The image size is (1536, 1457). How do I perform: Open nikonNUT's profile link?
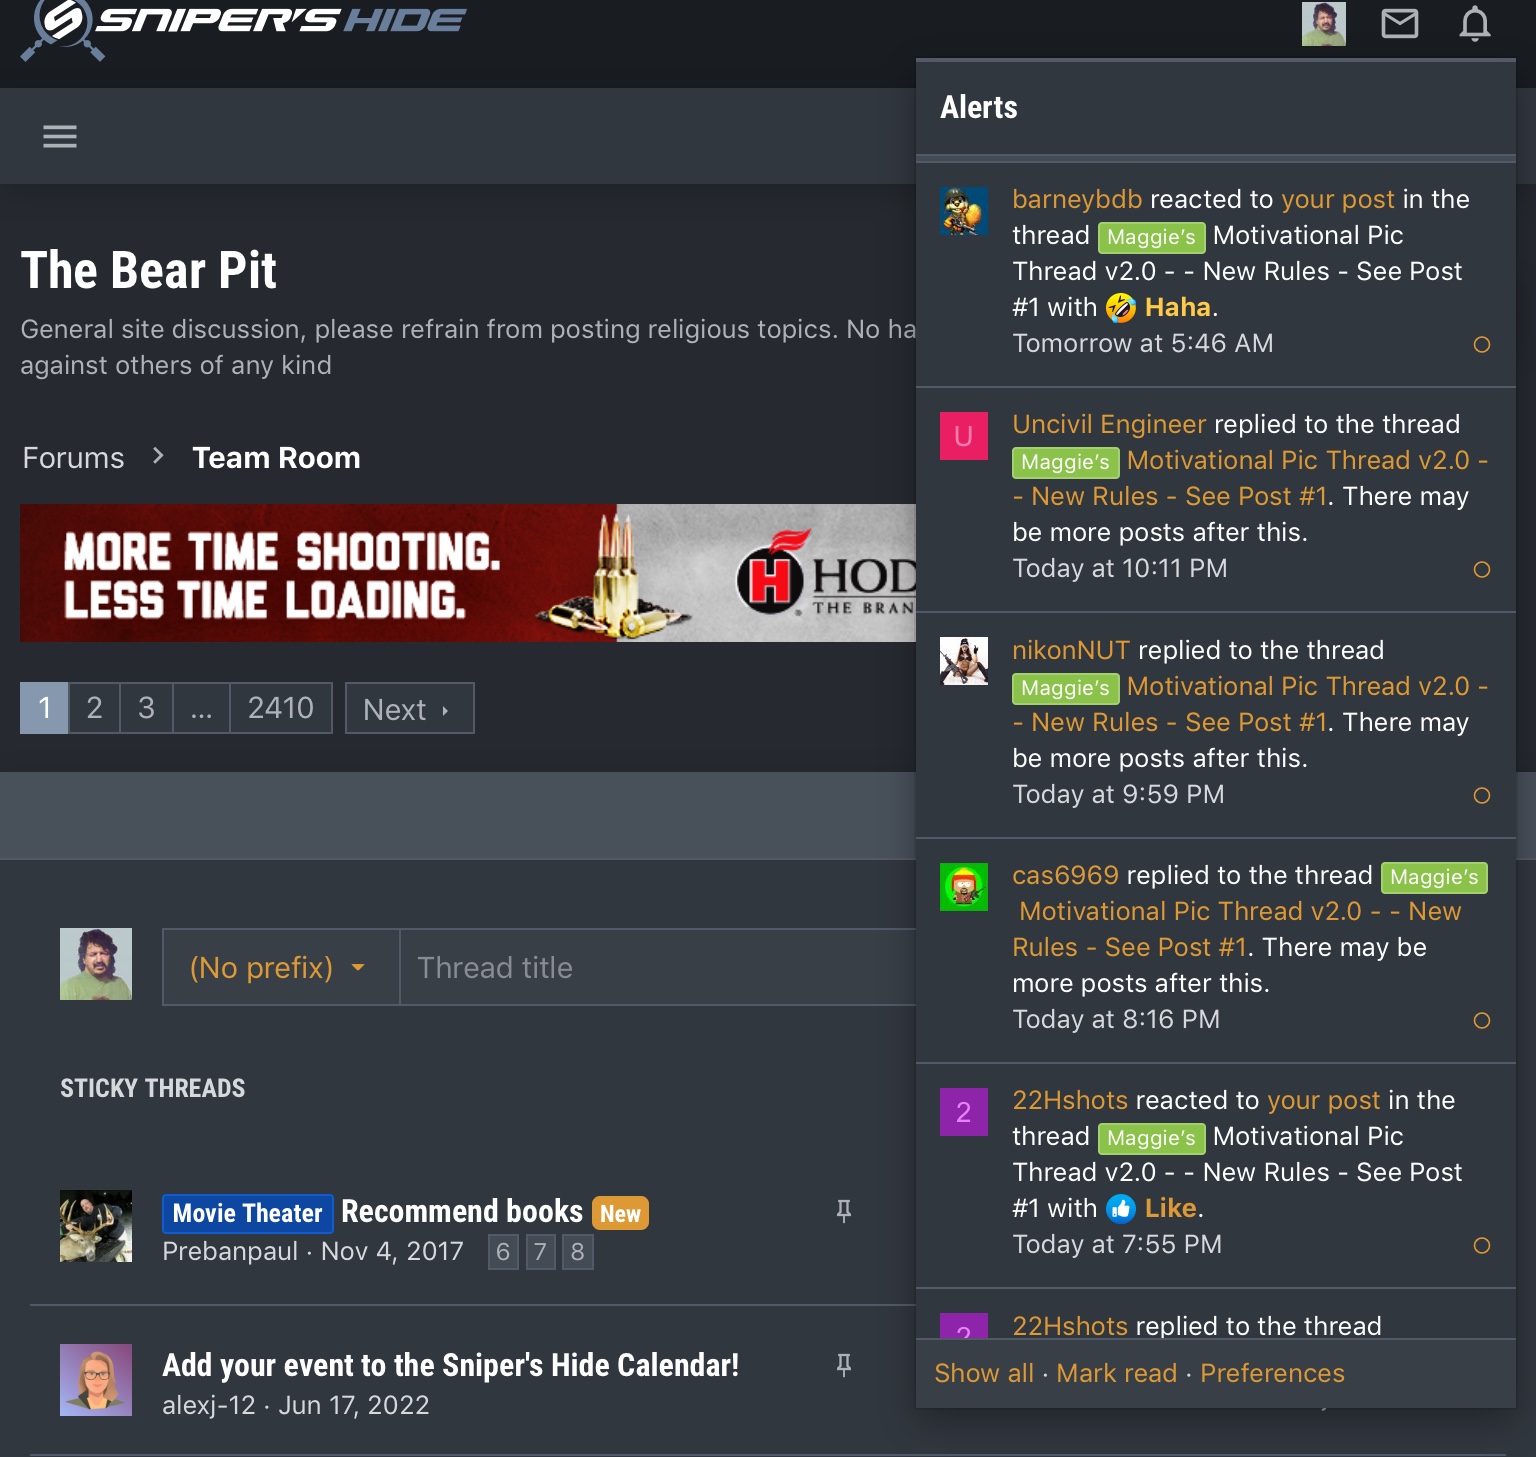[1071, 650]
